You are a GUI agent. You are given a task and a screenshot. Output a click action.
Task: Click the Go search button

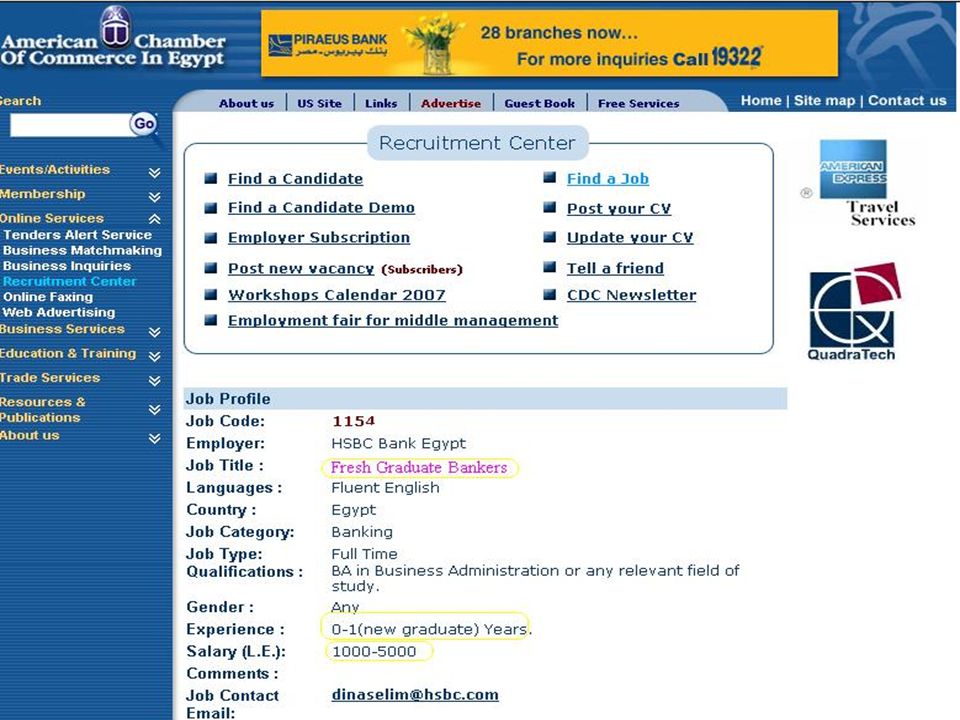(x=144, y=124)
